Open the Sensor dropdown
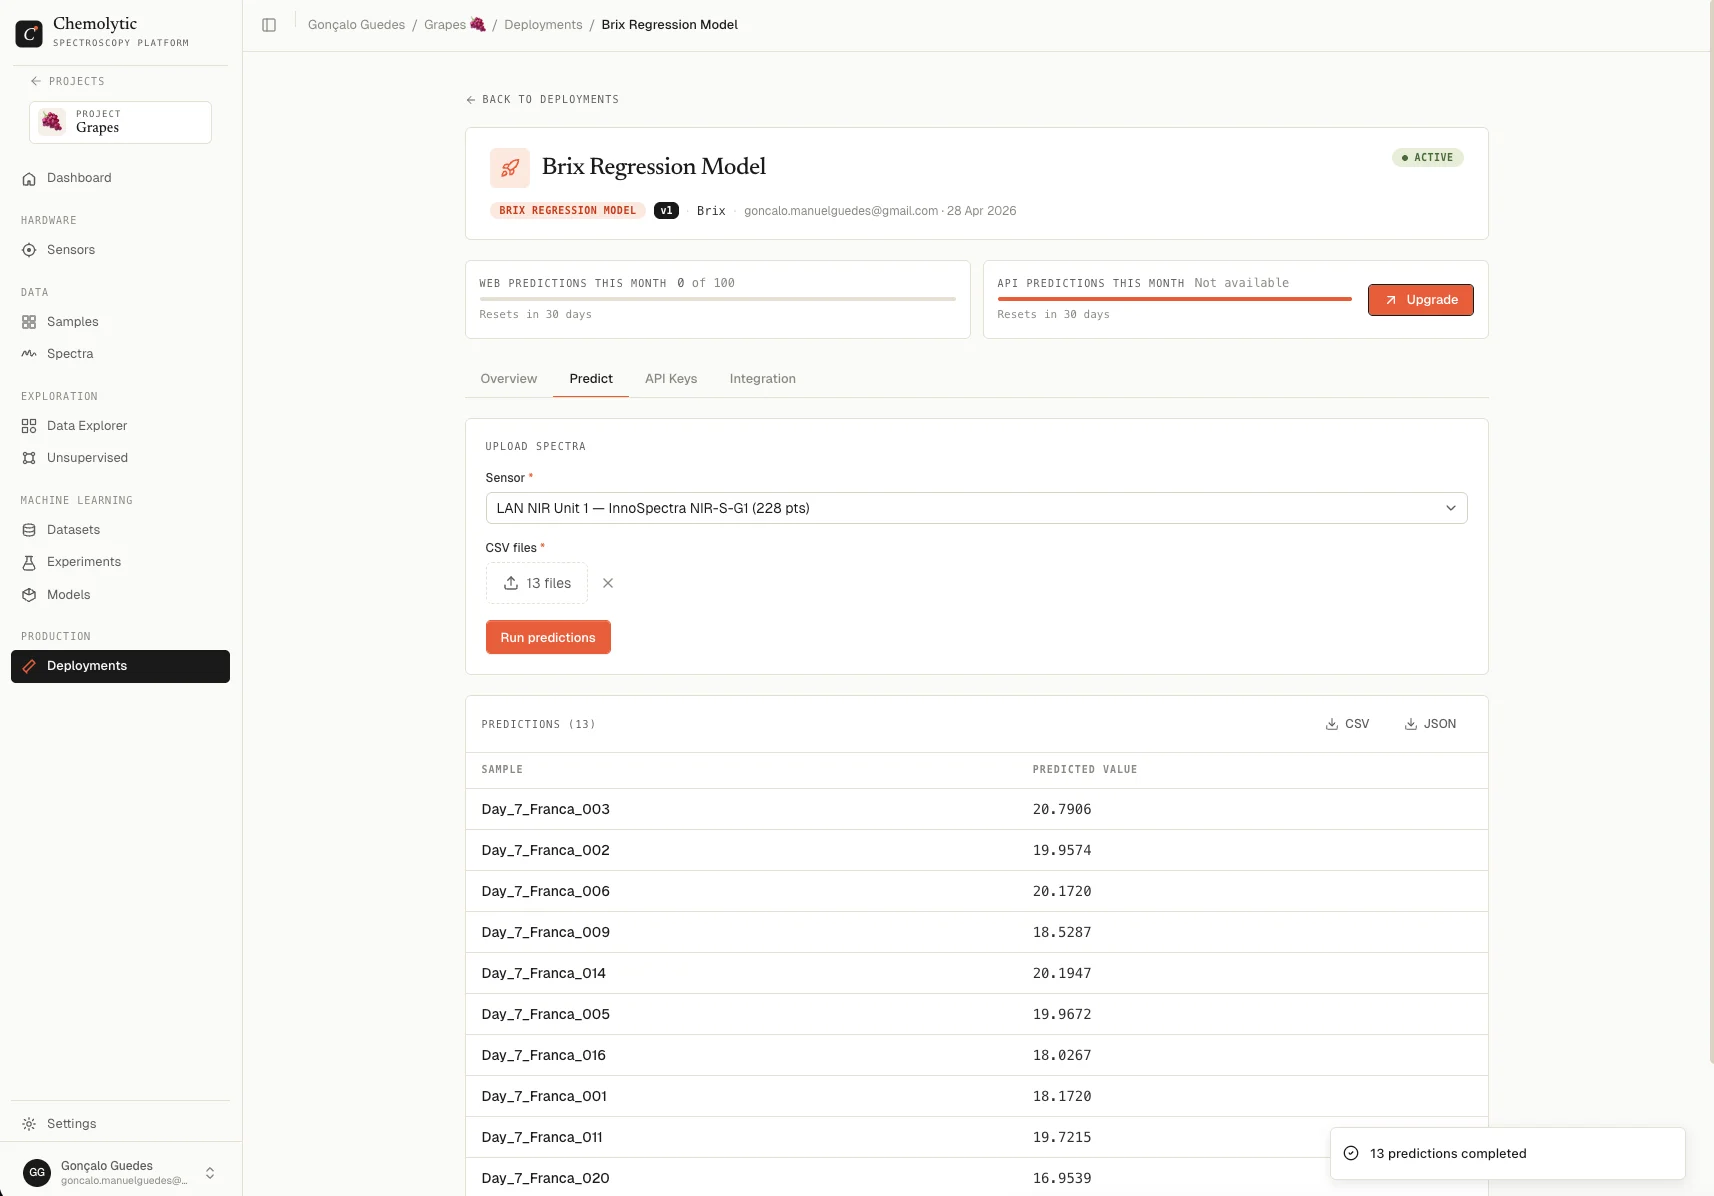 [976, 508]
